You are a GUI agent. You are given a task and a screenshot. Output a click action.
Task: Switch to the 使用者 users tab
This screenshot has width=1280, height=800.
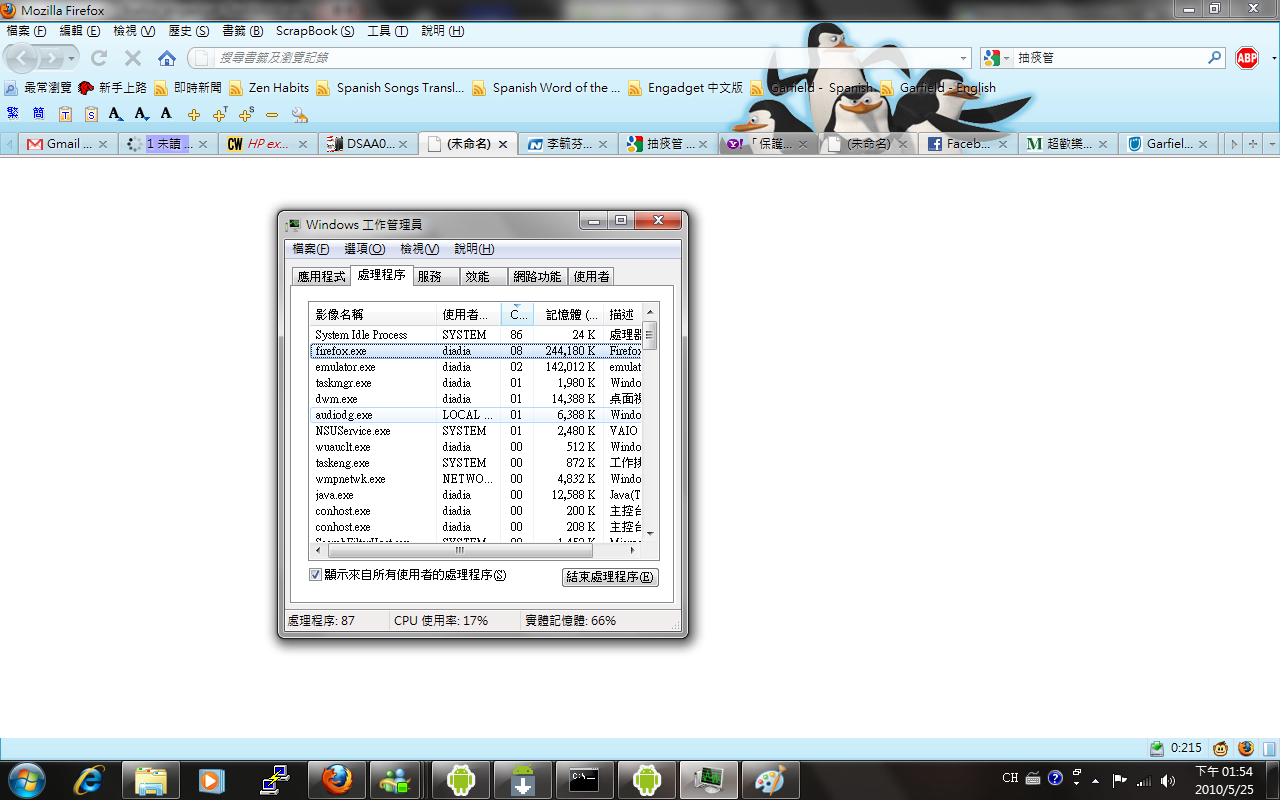(x=591, y=277)
